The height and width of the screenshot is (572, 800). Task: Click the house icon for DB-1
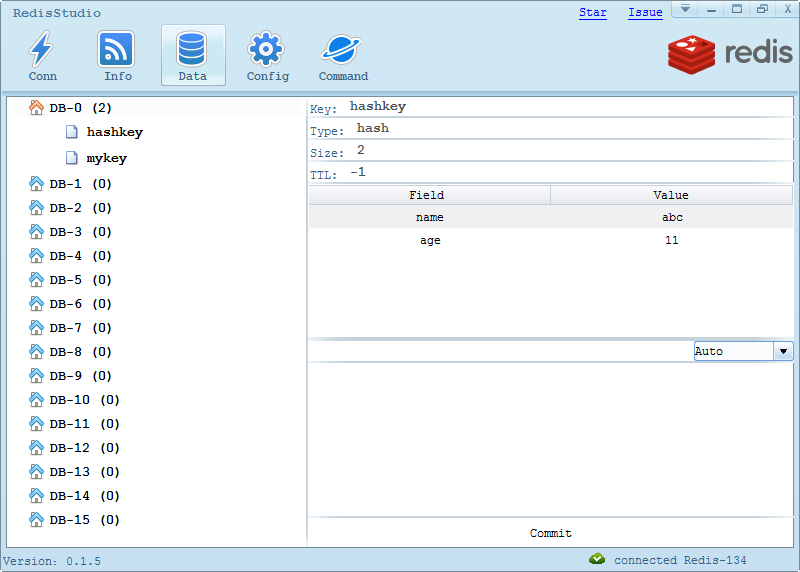[36, 184]
